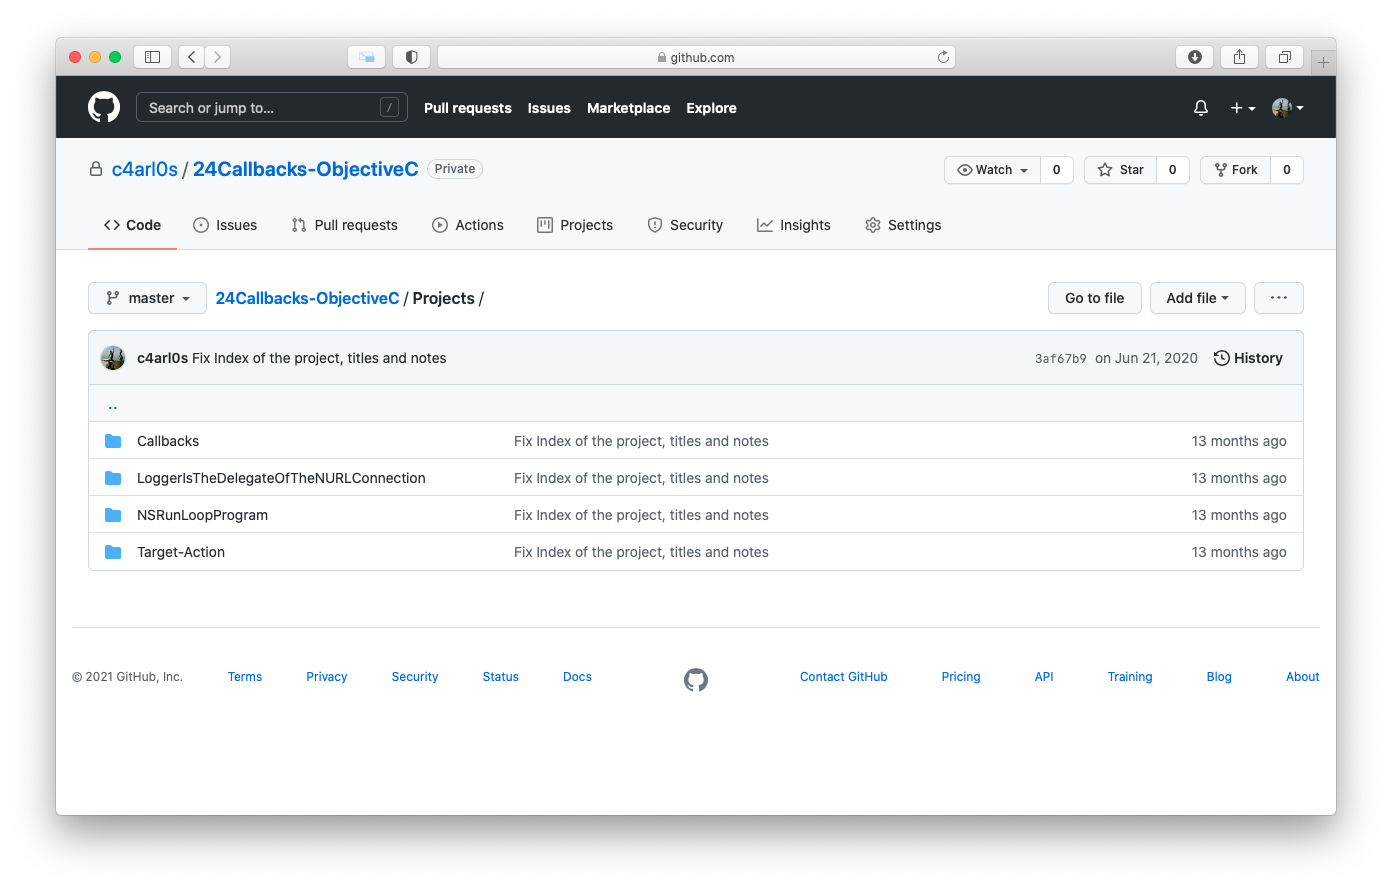The image size is (1392, 889).
Task: Open the Watch dropdown
Action: pos(992,170)
